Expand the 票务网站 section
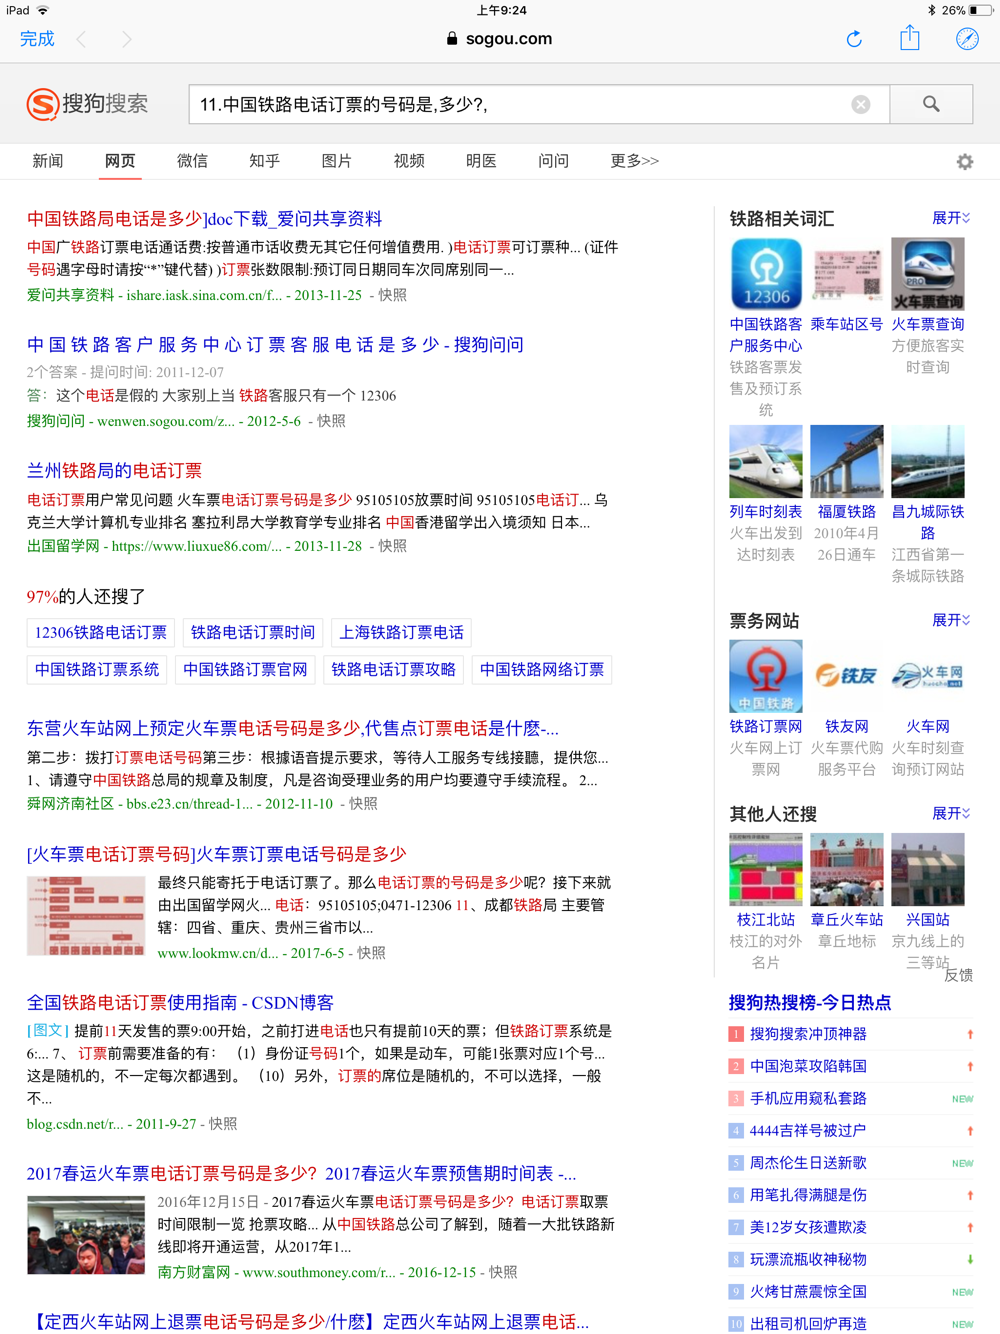Image resolution: width=1000 pixels, height=1334 pixels. 951,621
